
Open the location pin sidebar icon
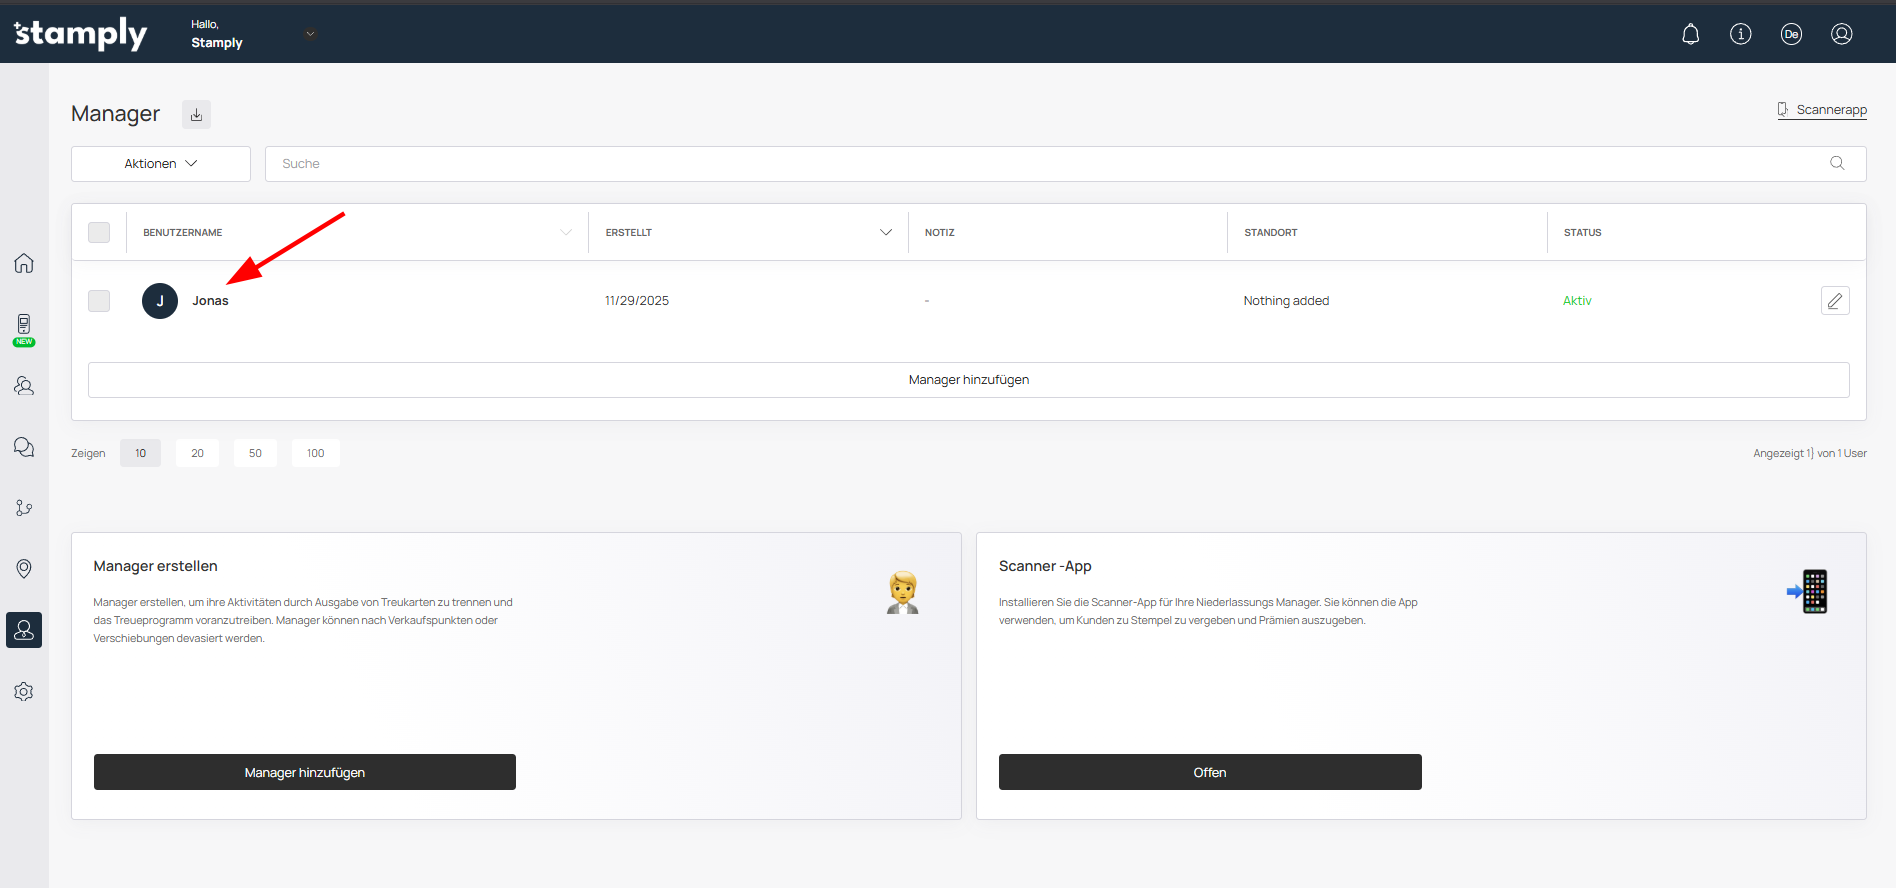pos(24,569)
